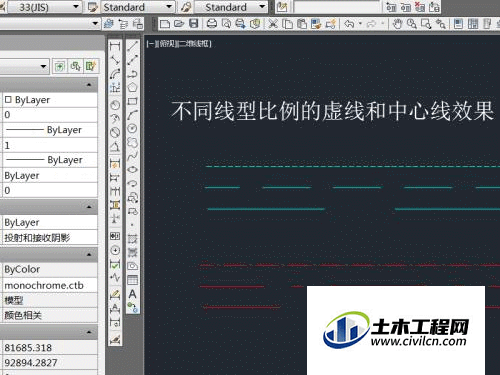Click the 俯视 view label control
The width and height of the screenshot is (500, 375).
point(166,43)
